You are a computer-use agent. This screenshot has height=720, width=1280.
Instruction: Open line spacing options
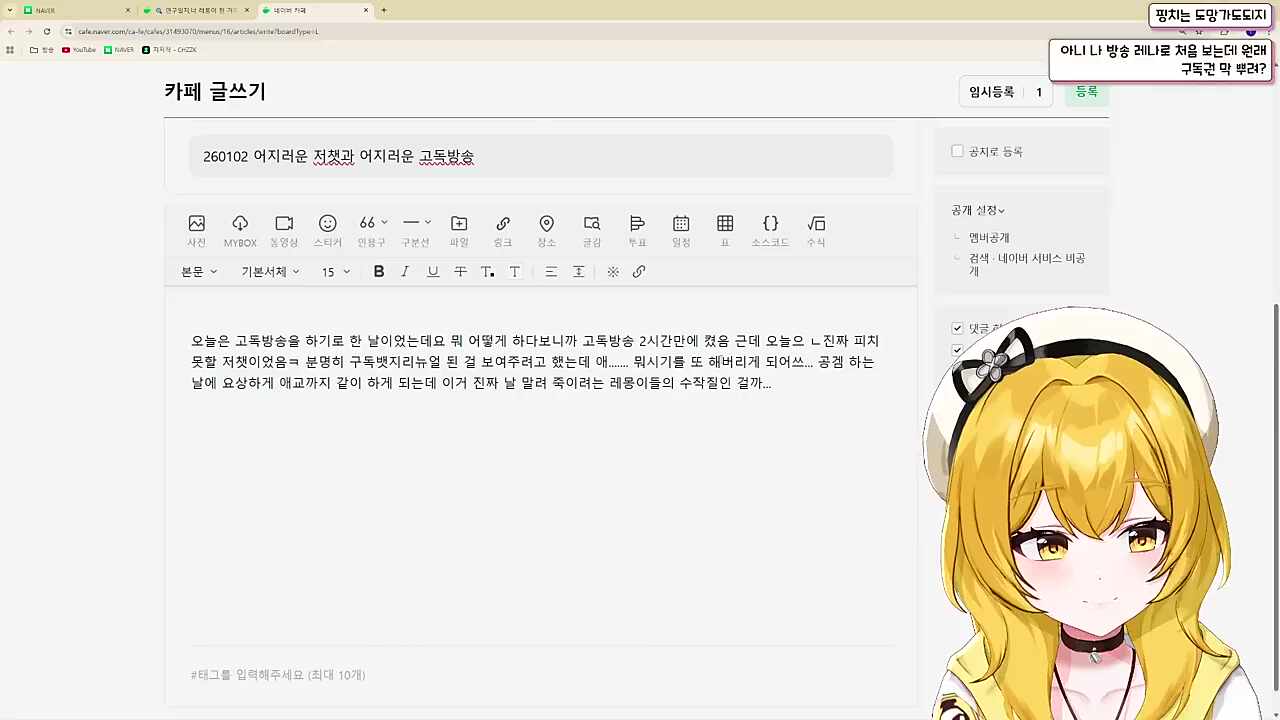point(578,272)
